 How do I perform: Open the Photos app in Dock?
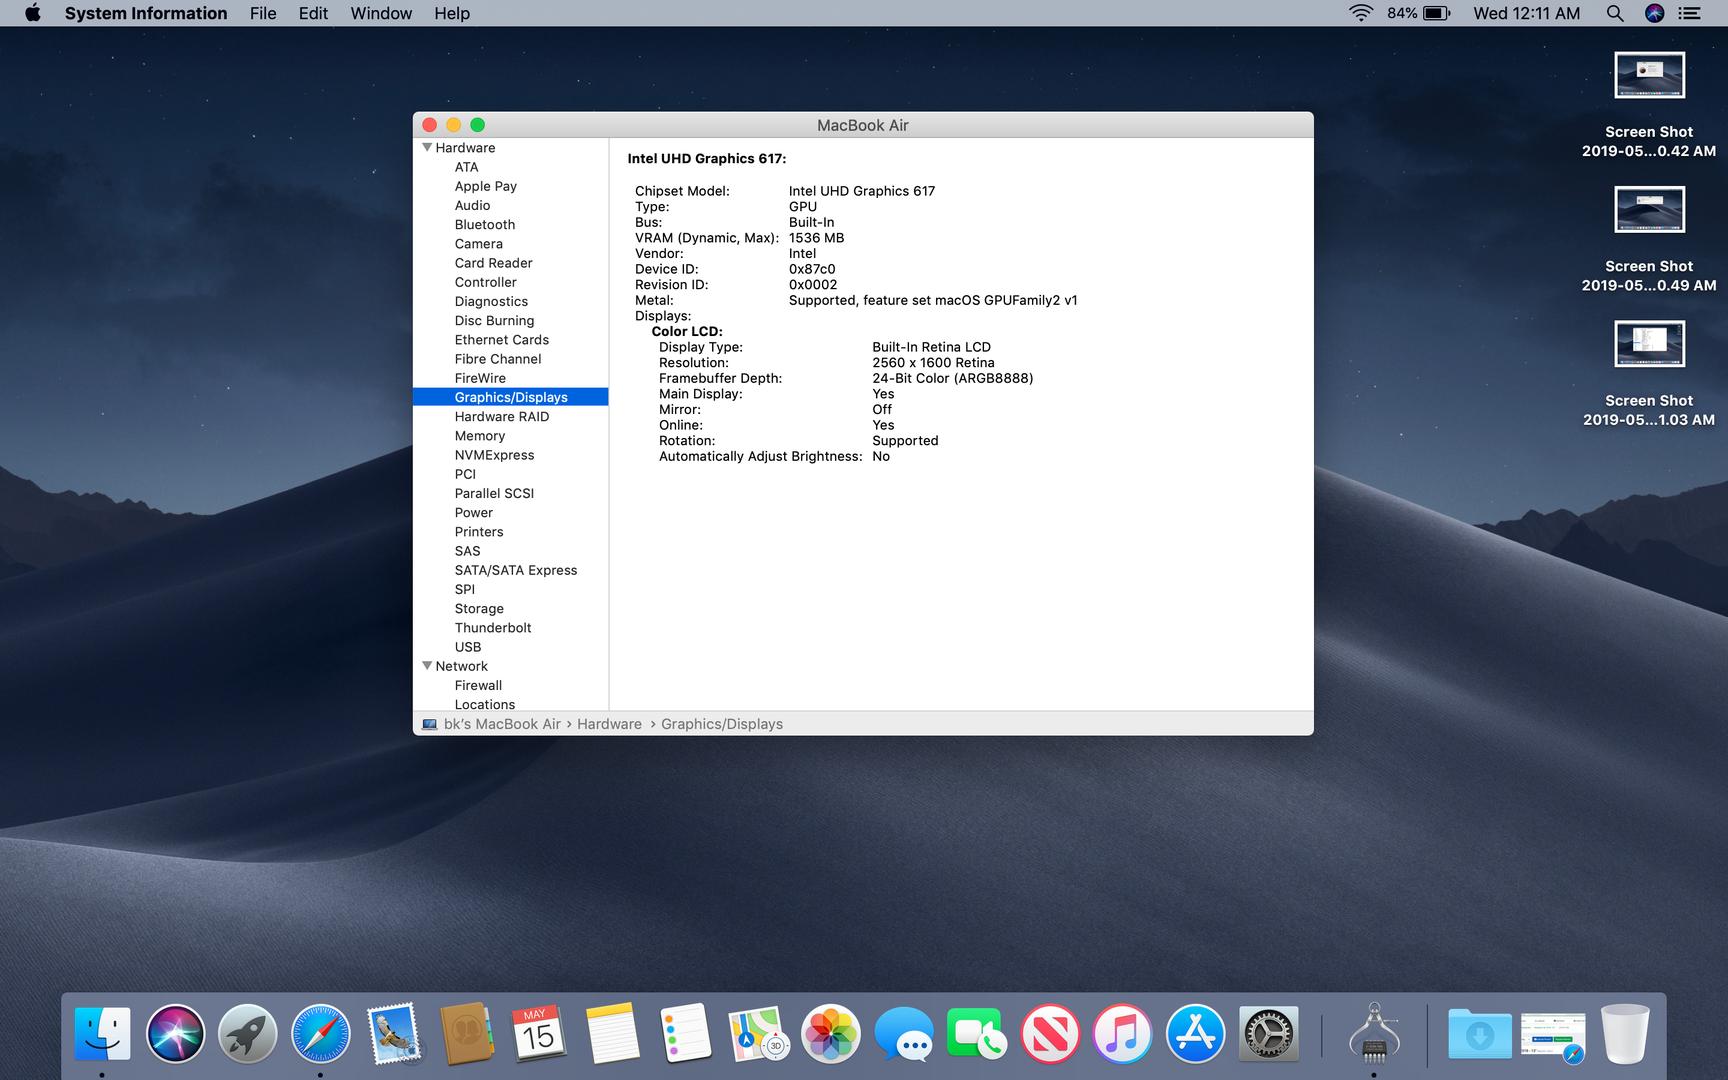point(830,1034)
